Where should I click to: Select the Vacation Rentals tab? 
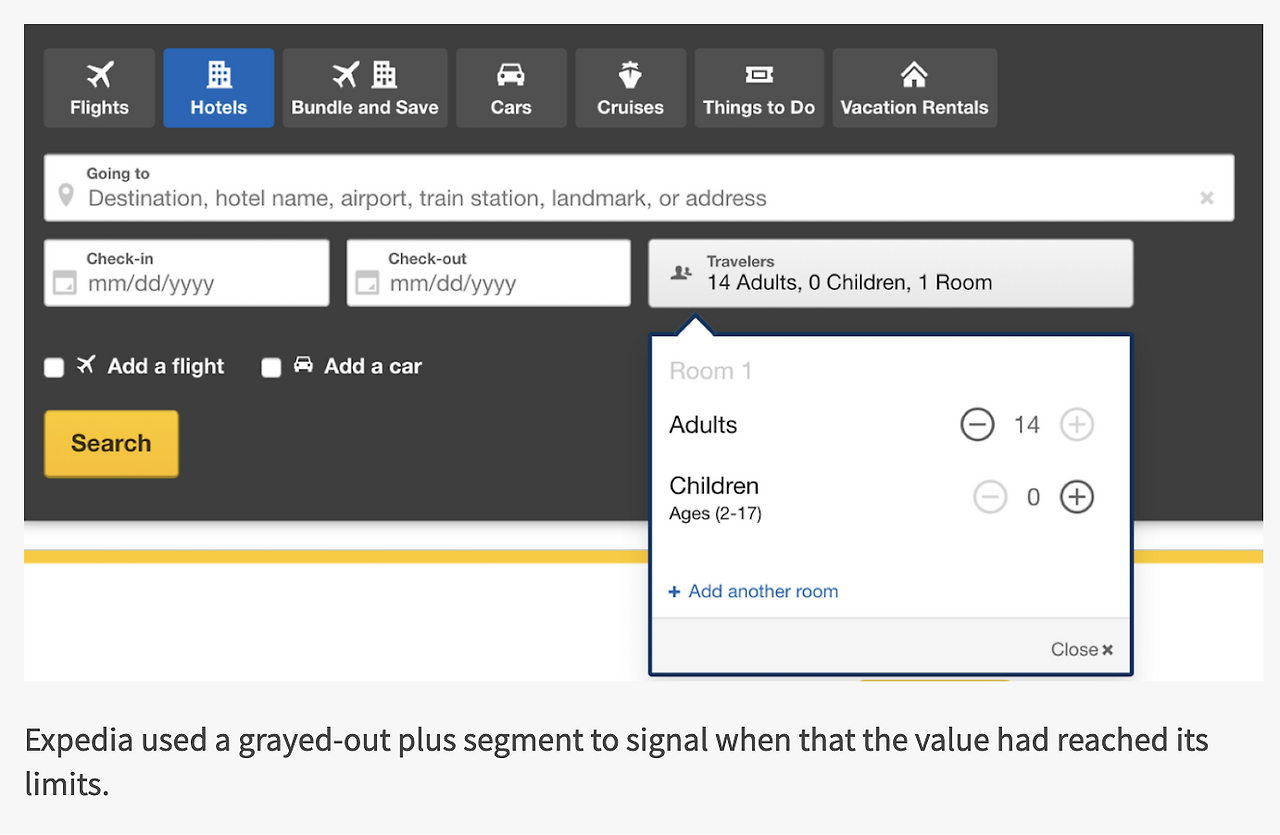point(914,88)
